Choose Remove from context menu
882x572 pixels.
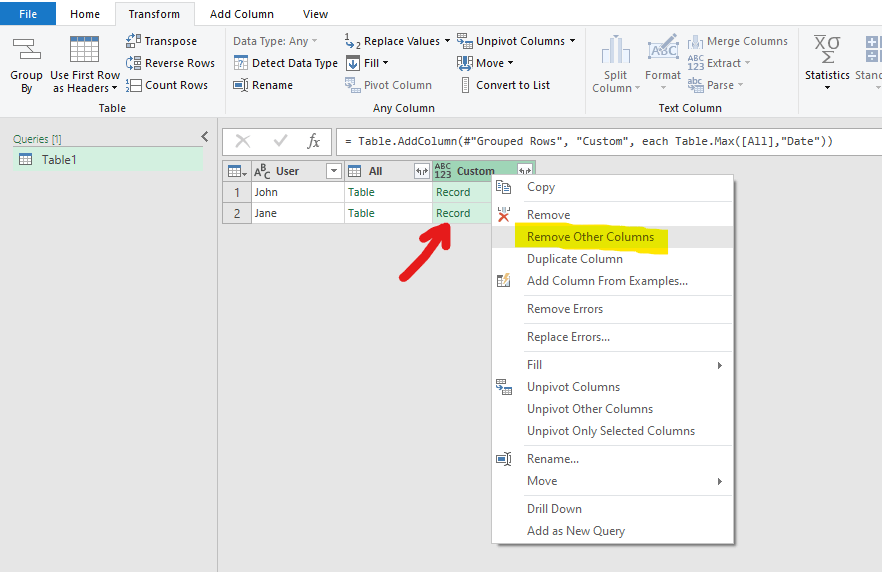click(613, 215)
